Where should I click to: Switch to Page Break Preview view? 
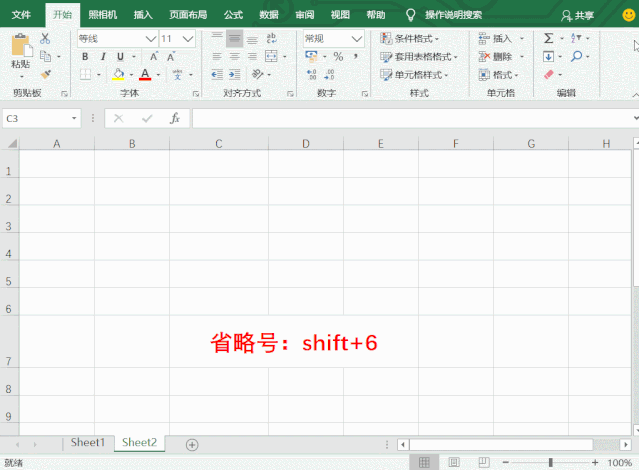(484, 462)
